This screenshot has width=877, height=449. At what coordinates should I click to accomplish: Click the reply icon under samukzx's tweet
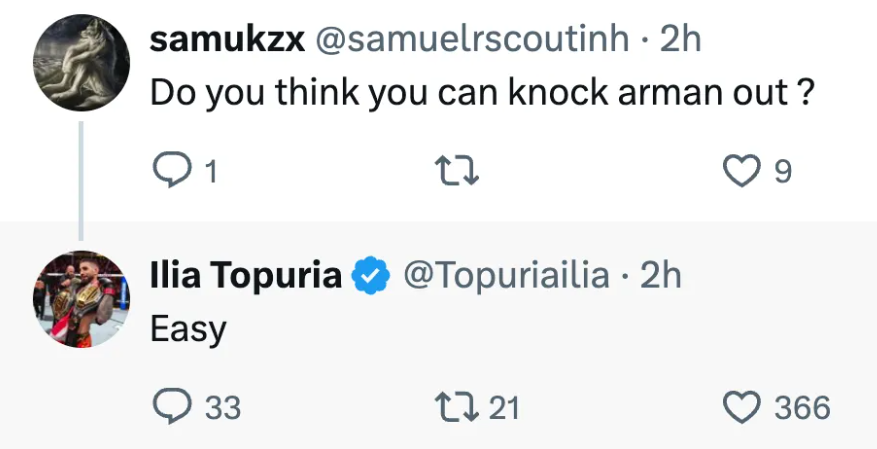tap(169, 172)
